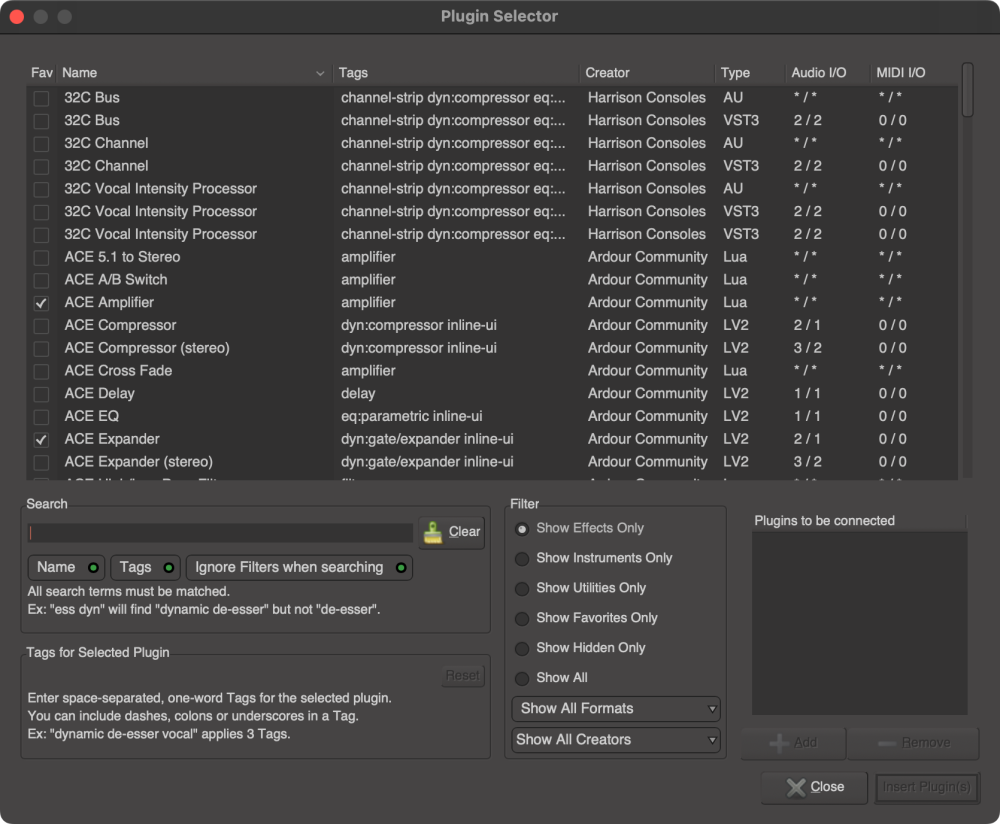The image size is (1000, 824).
Task: Select the ACE Amplifier plugin row
Action: (492, 303)
